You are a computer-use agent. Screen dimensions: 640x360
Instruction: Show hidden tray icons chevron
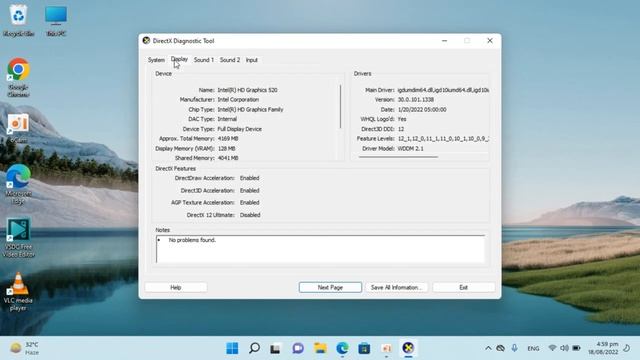[x=488, y=348]
